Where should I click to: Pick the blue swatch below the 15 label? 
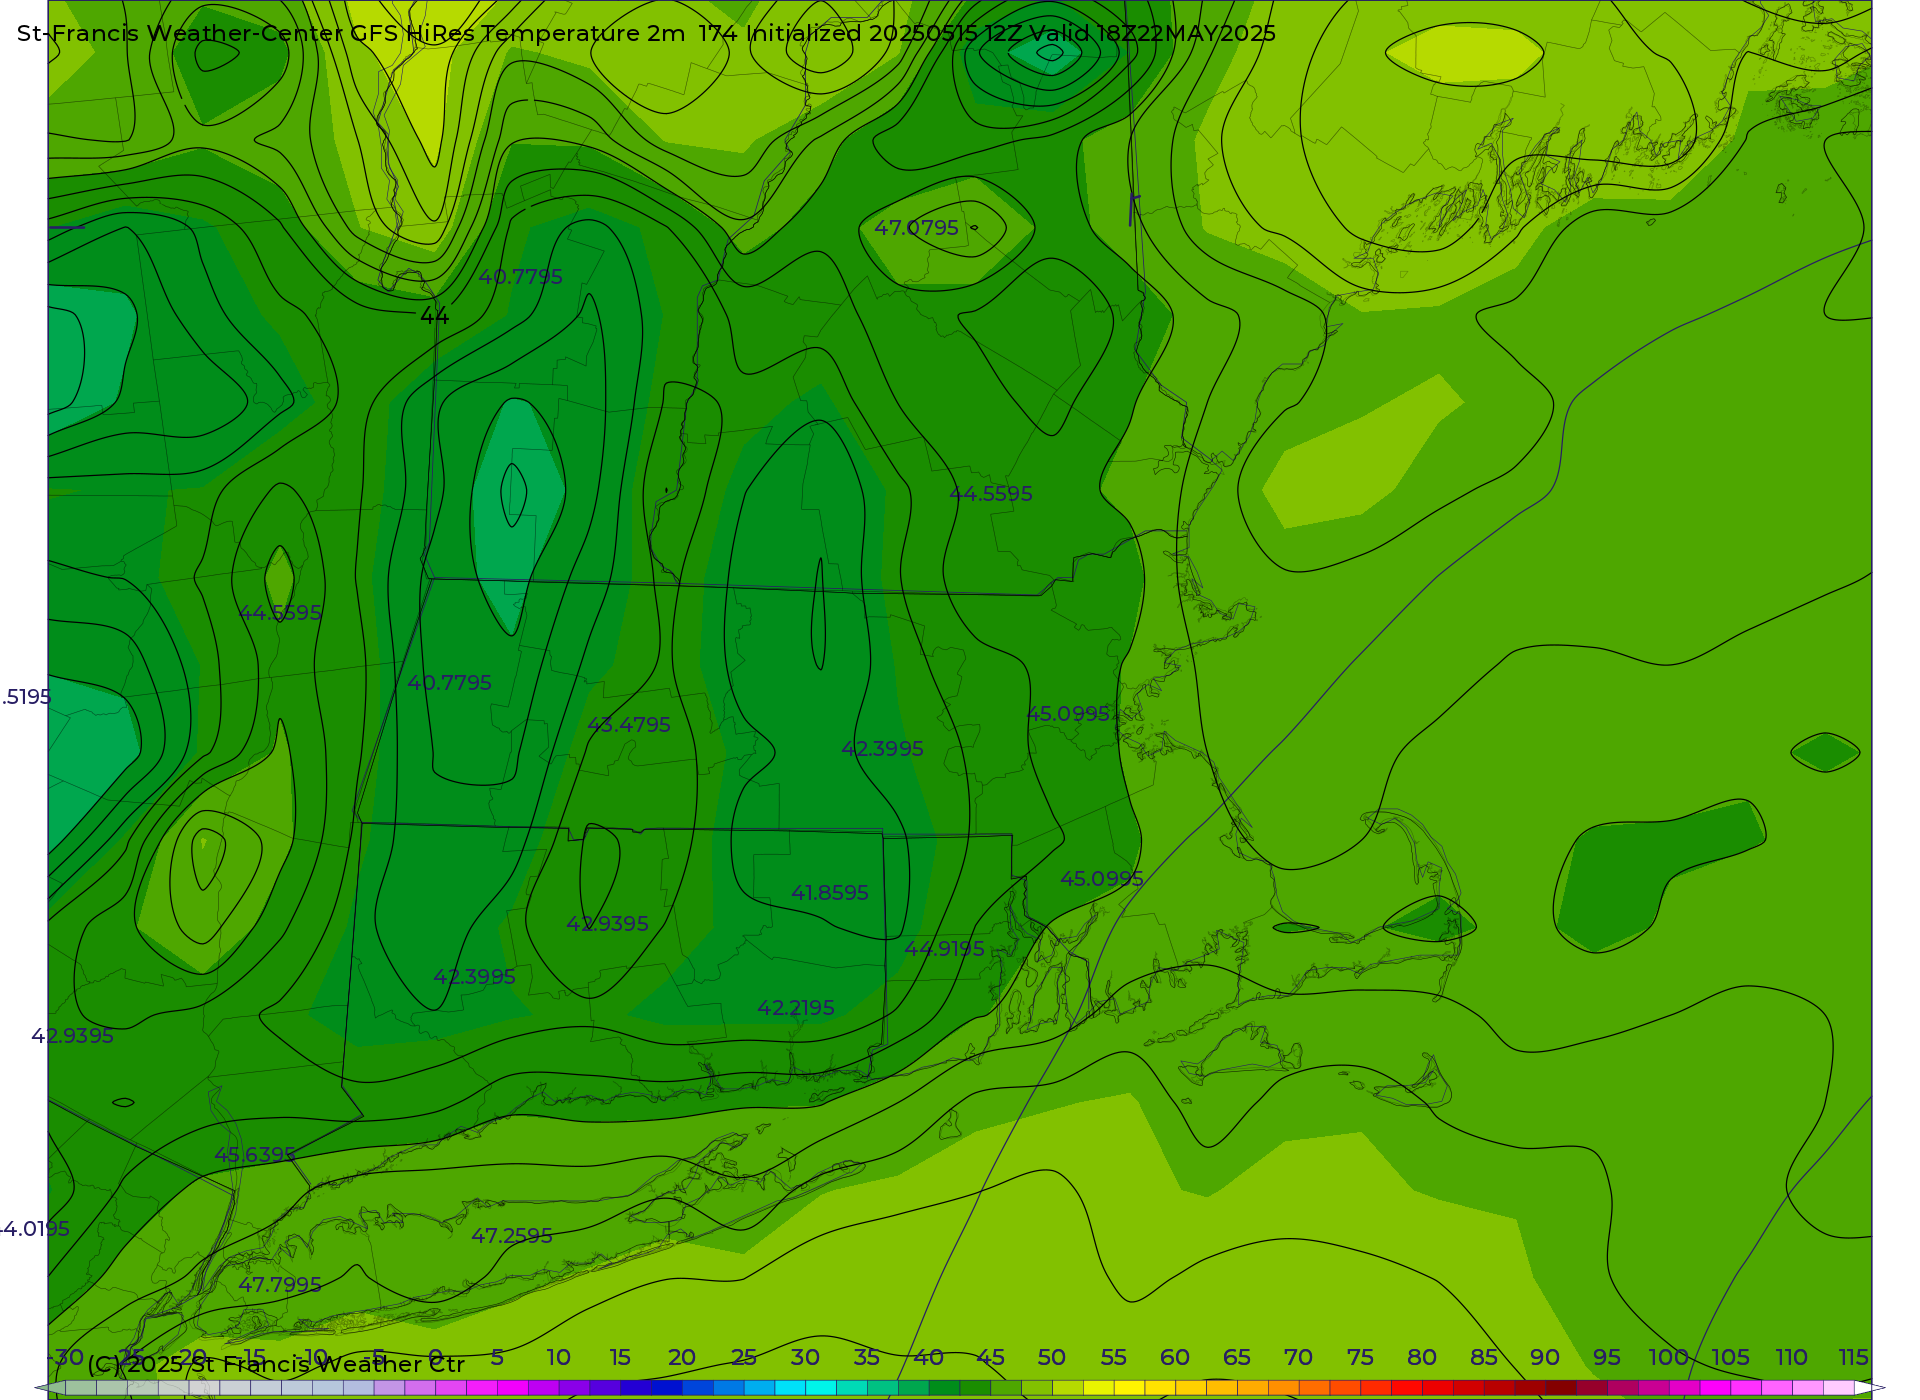(636, 1388)
